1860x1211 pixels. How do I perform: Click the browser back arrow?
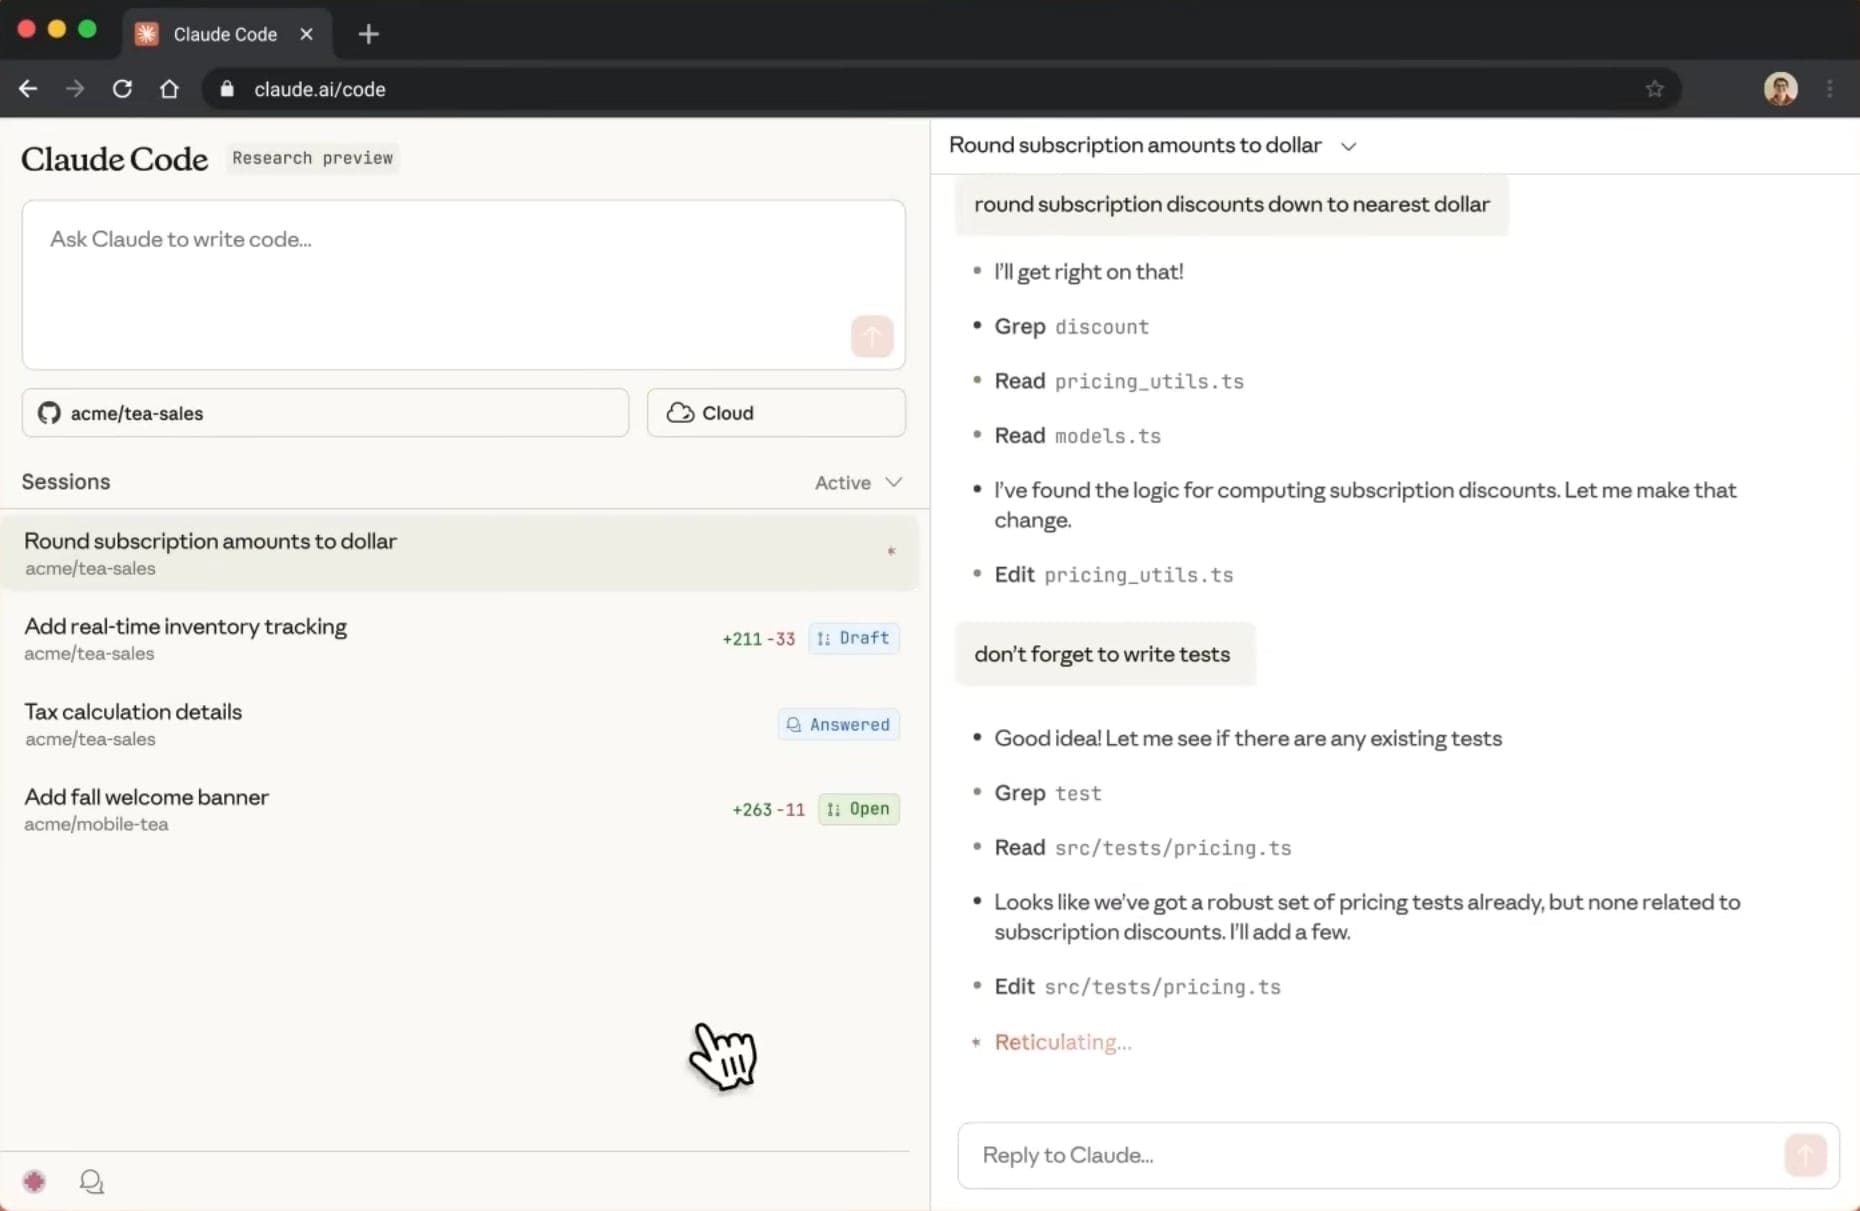coord(28,89)
